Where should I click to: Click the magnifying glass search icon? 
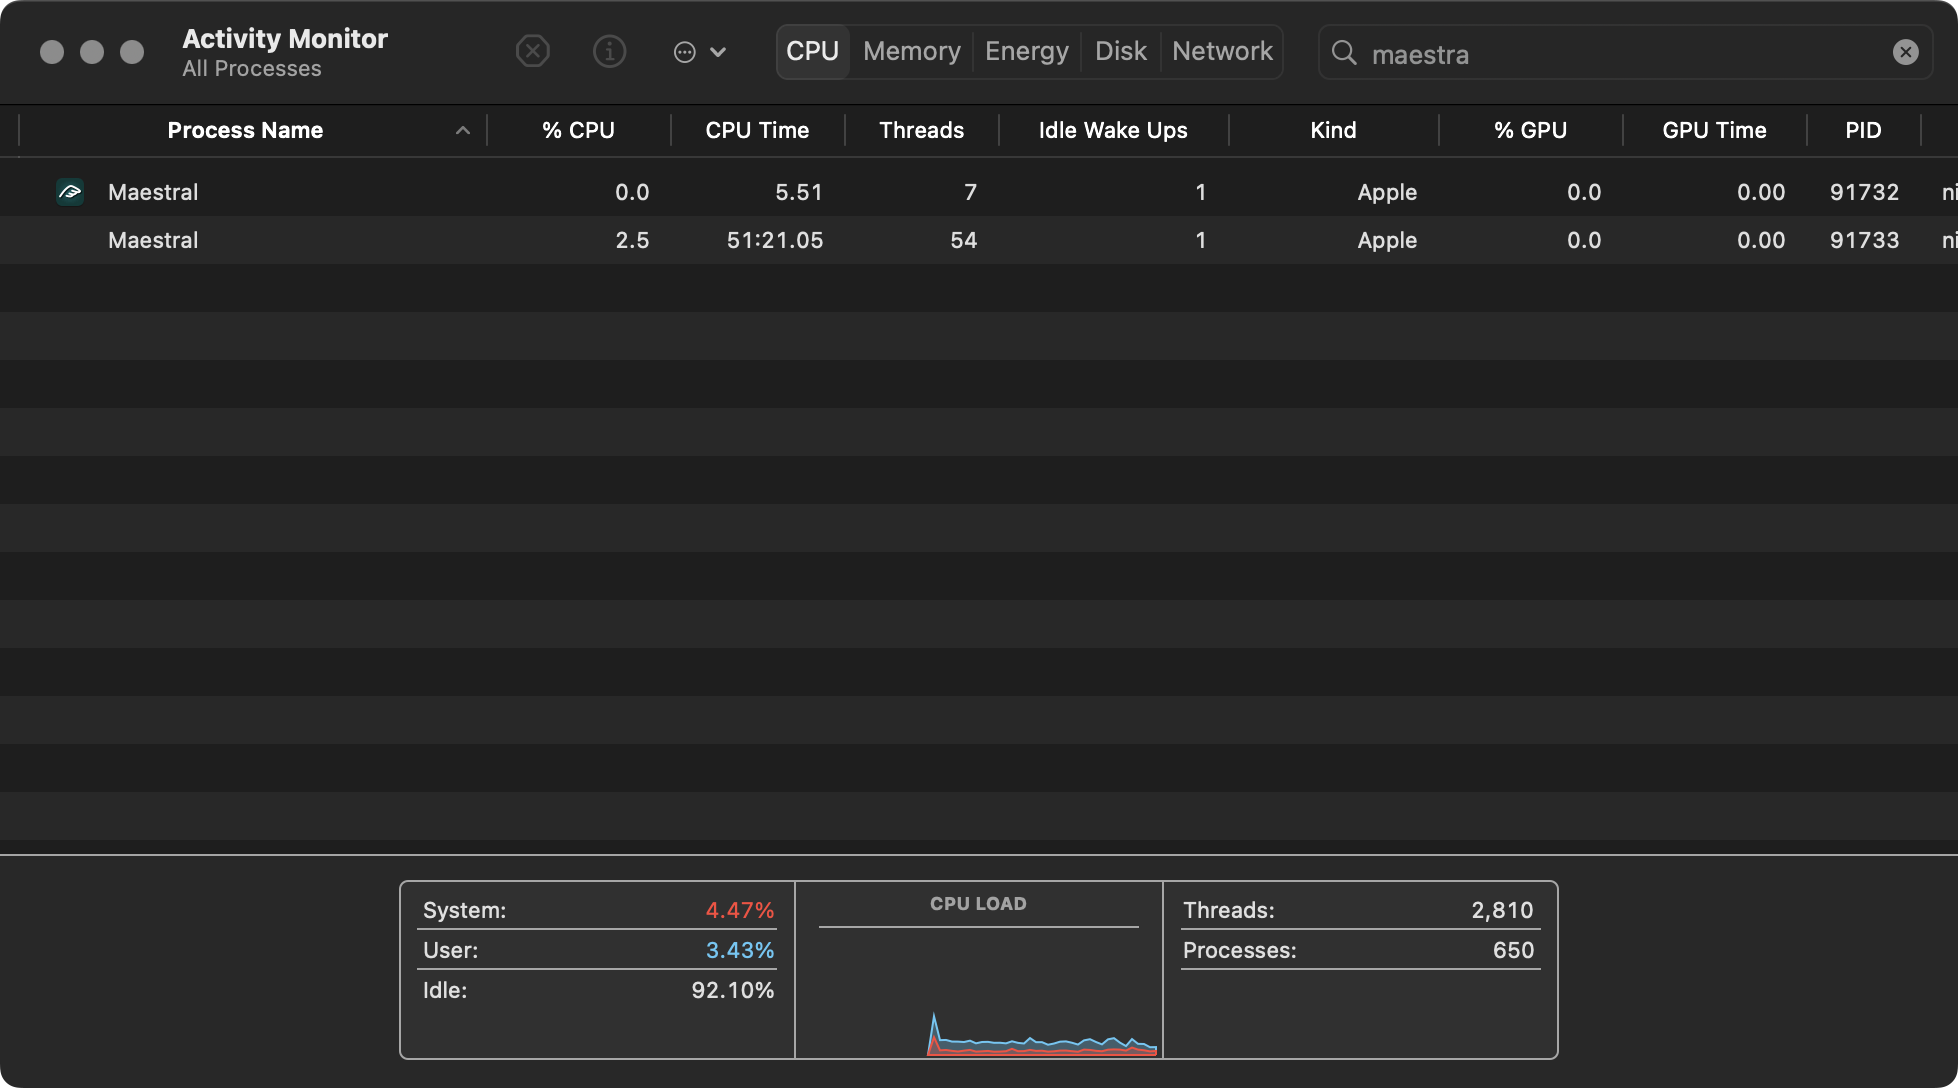click(1344, 53)
